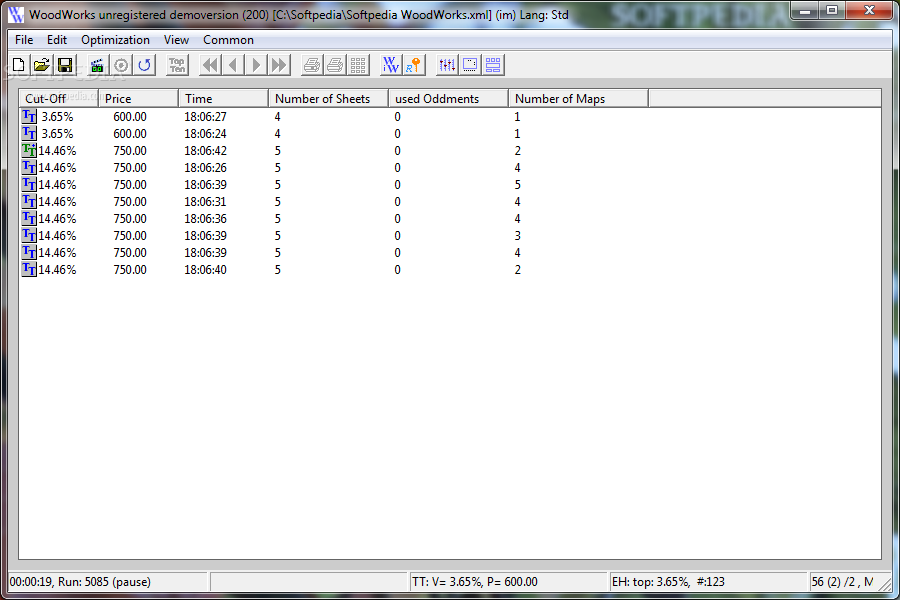900x600 pixels.
Task: Click status text 'EH: top: 3.65%, #:123'
Action: 668,582
